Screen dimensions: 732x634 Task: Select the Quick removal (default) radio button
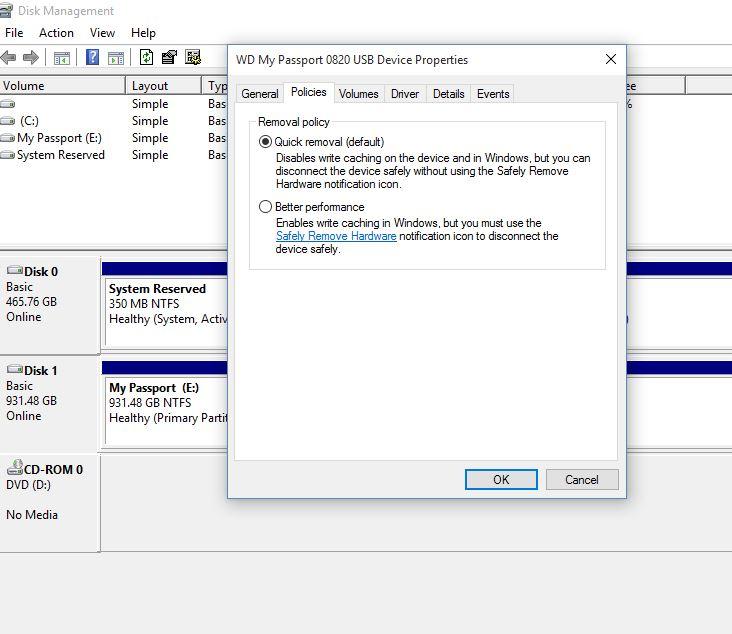click(265, 141)
